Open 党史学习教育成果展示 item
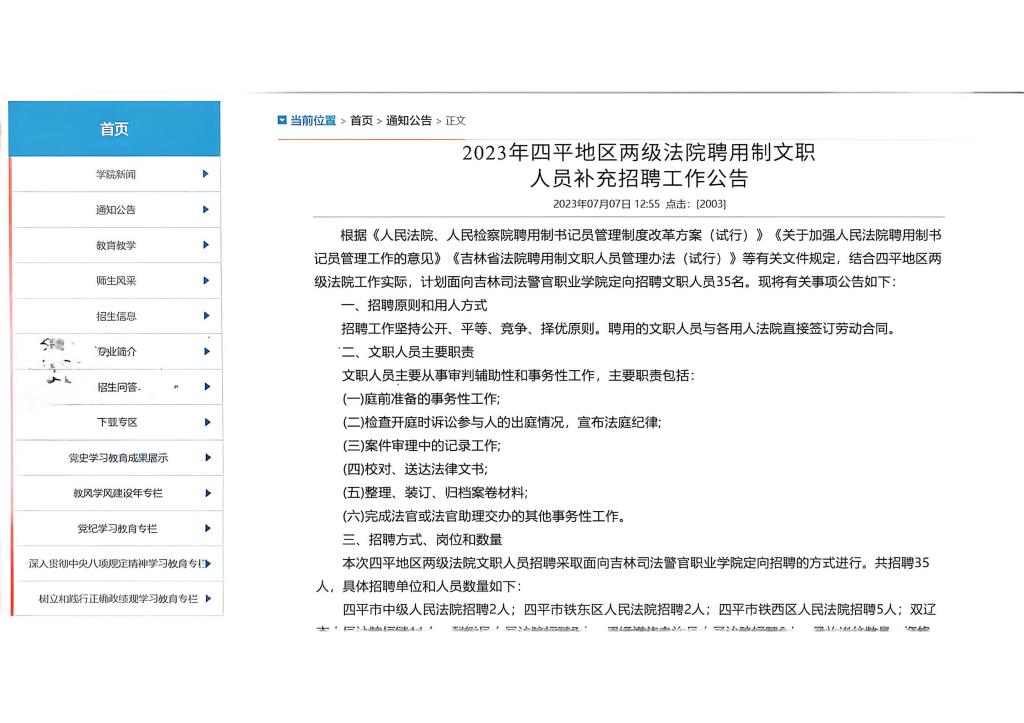The height and width of the screenshot is (723, 1024). point(118,458)
